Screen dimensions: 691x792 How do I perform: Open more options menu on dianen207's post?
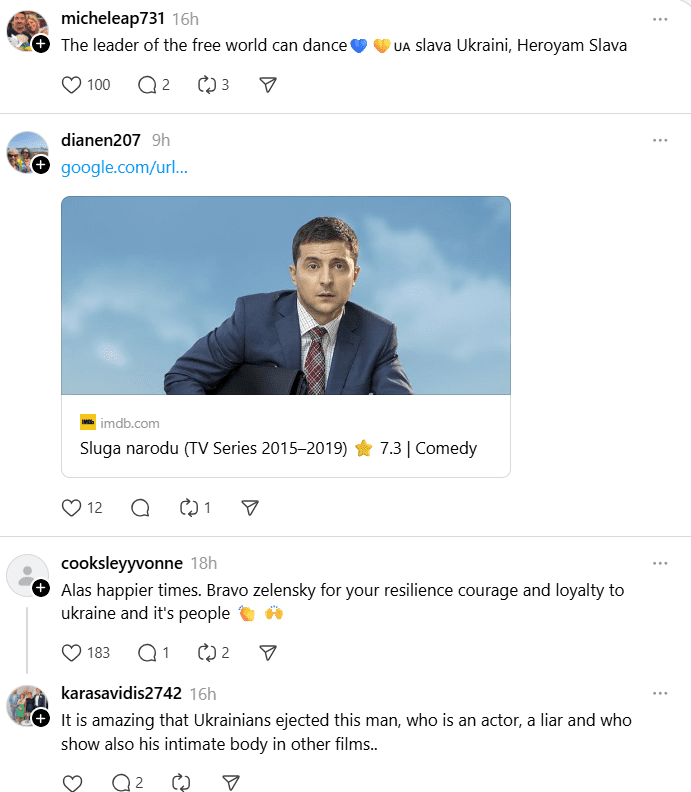point(659,140)
